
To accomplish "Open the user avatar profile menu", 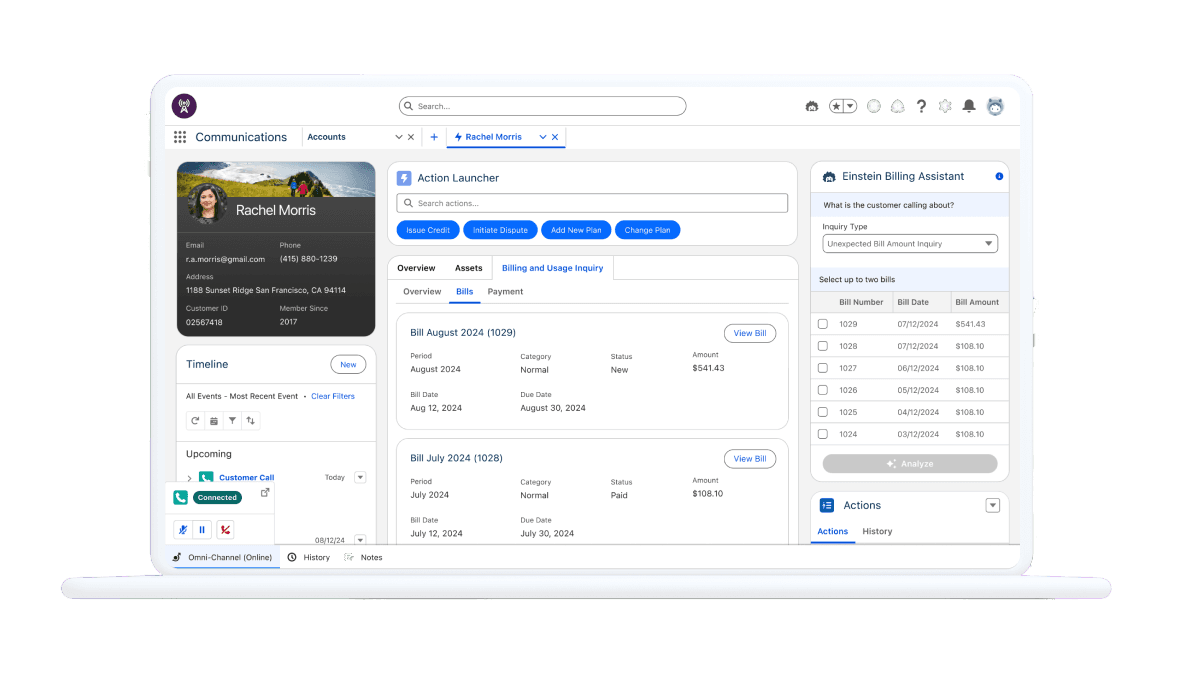I will pos(995,106).
